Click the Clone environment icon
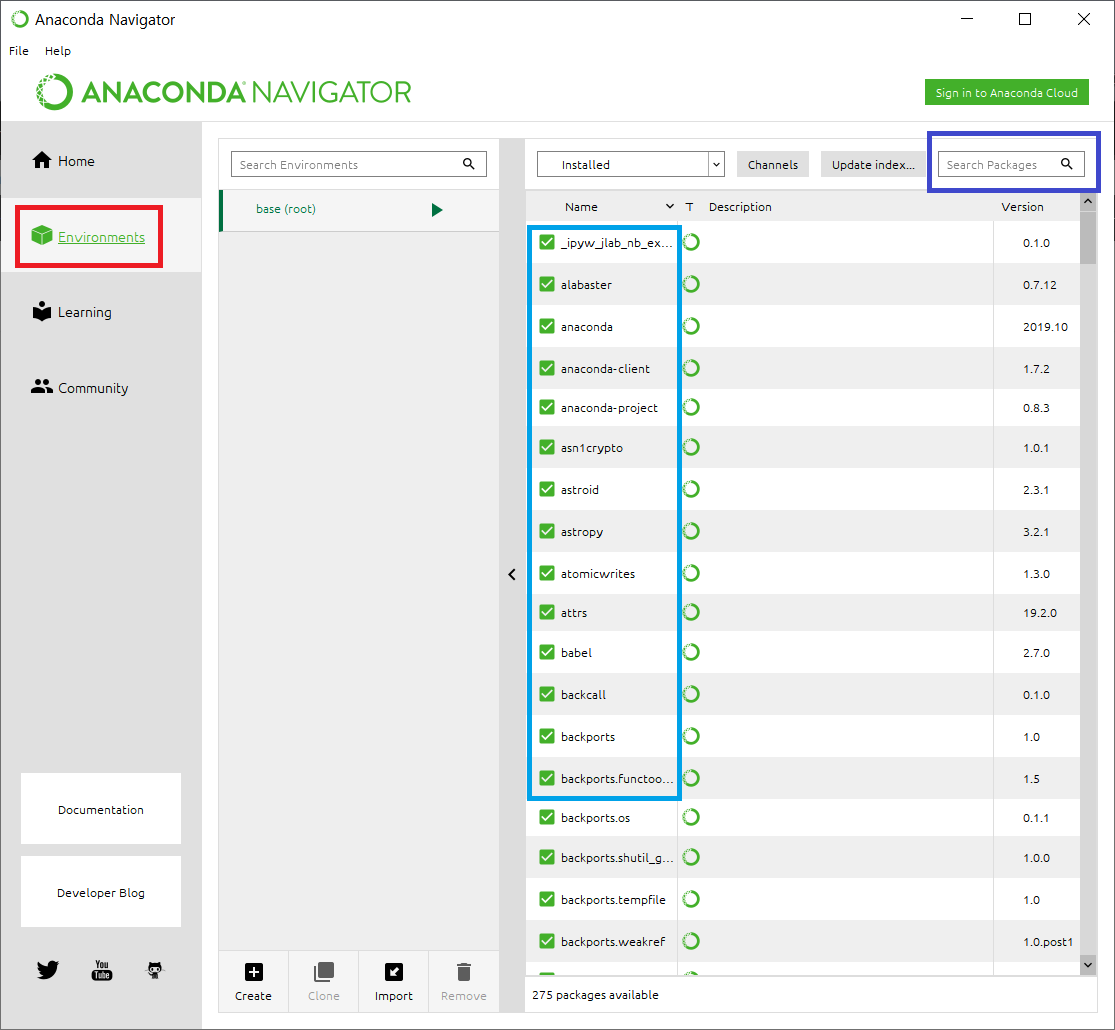The width and height of the screenshot is (1115, 1030). pos(324,972)
